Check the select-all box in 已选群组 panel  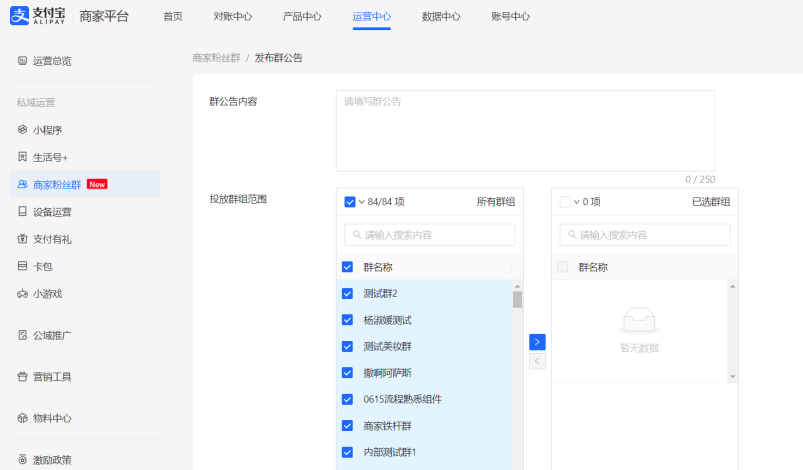565,202
